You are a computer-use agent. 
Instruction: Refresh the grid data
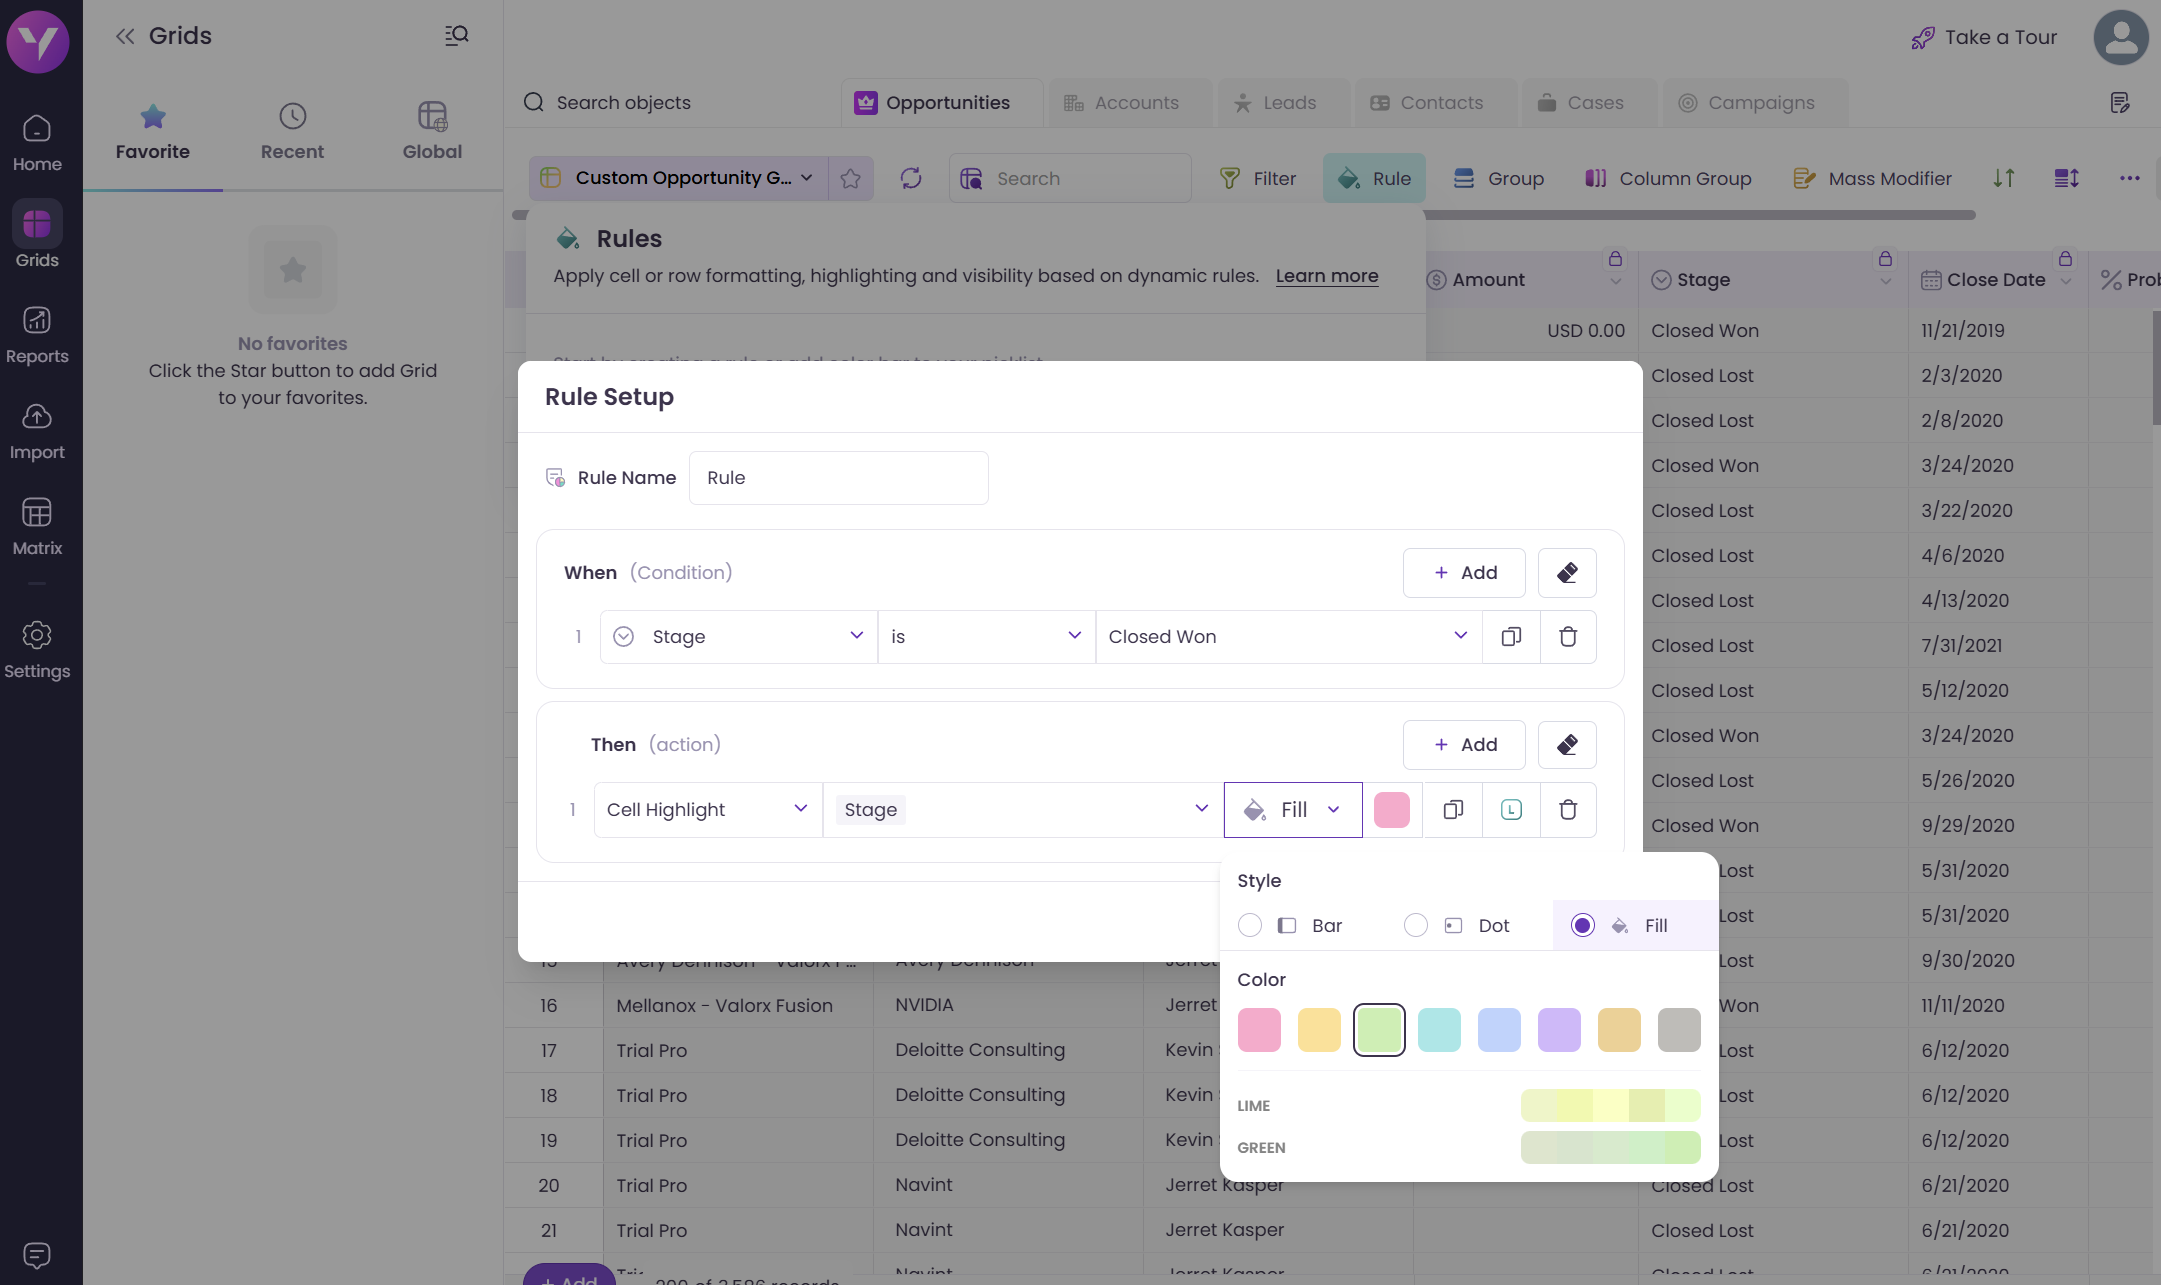tap(911, 178)
